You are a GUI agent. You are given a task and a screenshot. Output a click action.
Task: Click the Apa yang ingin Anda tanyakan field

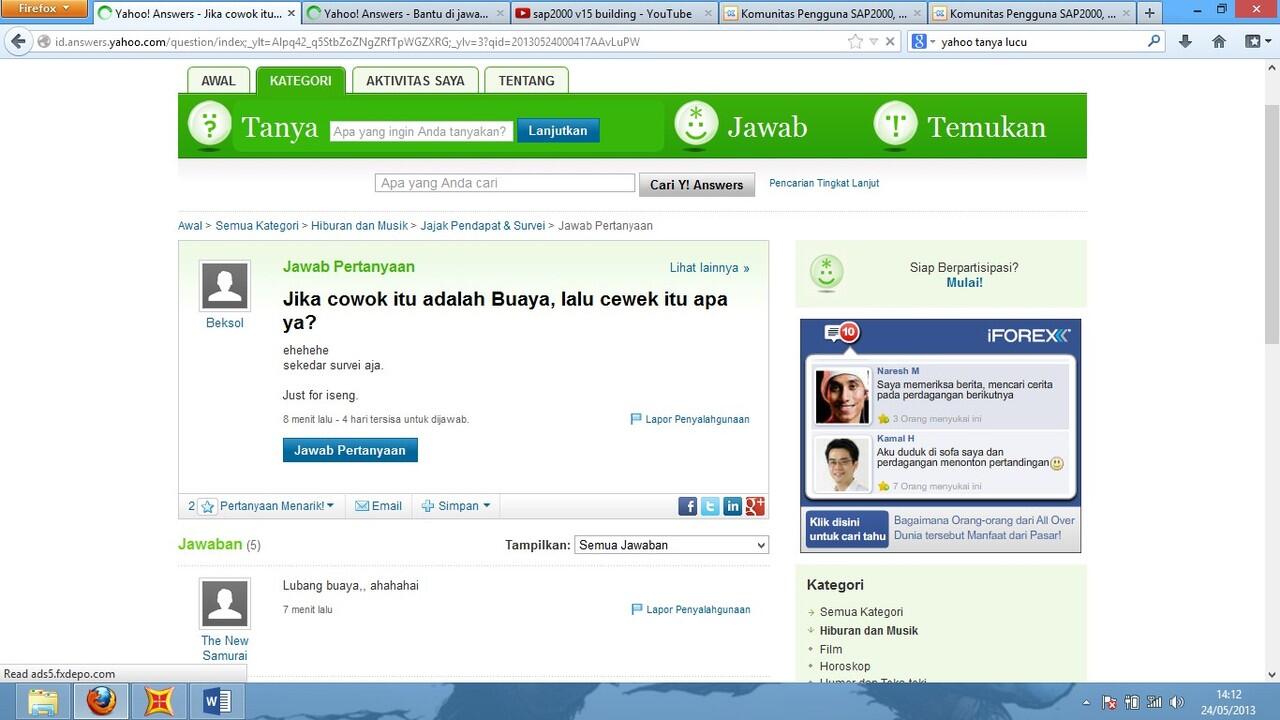[x=421, y=131]
